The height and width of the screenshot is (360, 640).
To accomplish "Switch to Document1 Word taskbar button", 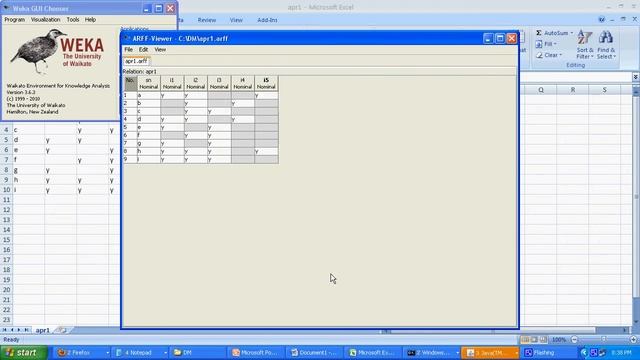I will [314, 353].
